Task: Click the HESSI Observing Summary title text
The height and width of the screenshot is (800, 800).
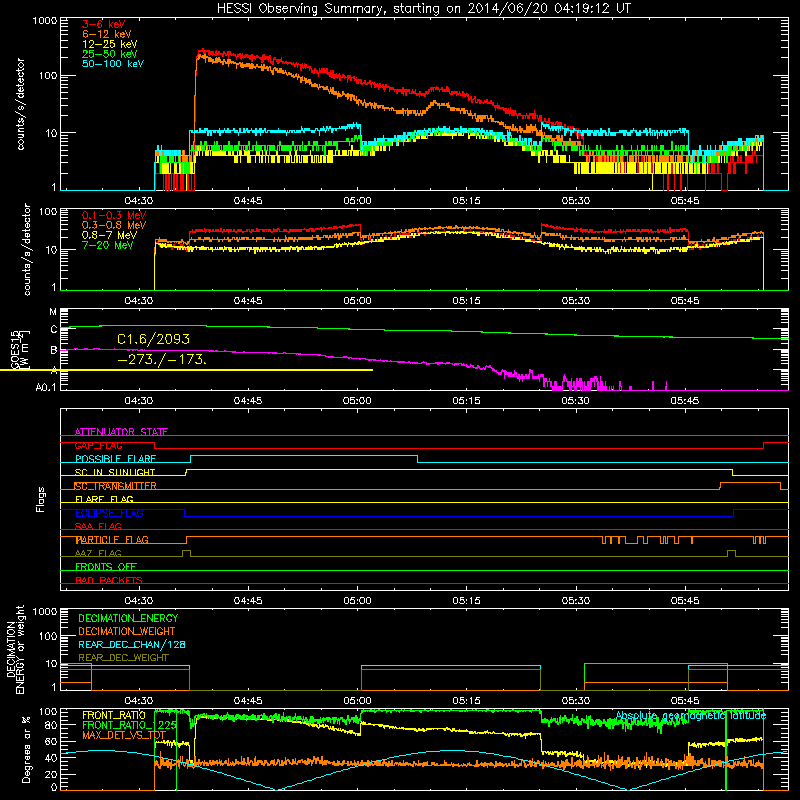Action: tap(424, 9)
